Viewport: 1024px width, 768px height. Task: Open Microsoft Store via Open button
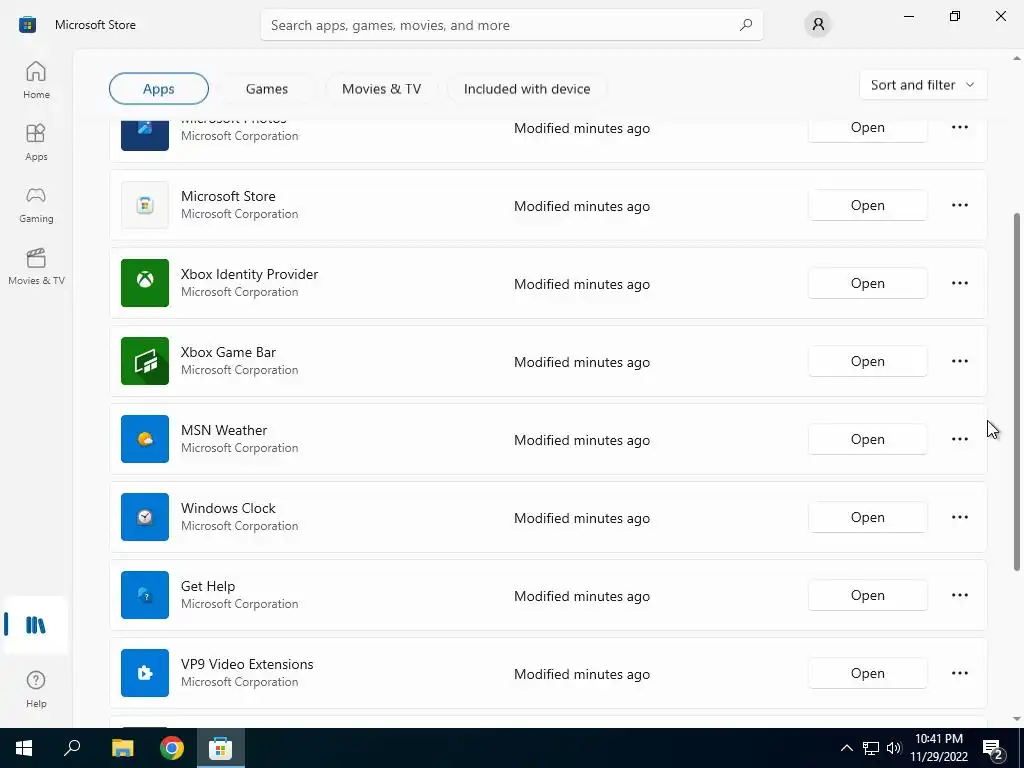click(867, 205)
